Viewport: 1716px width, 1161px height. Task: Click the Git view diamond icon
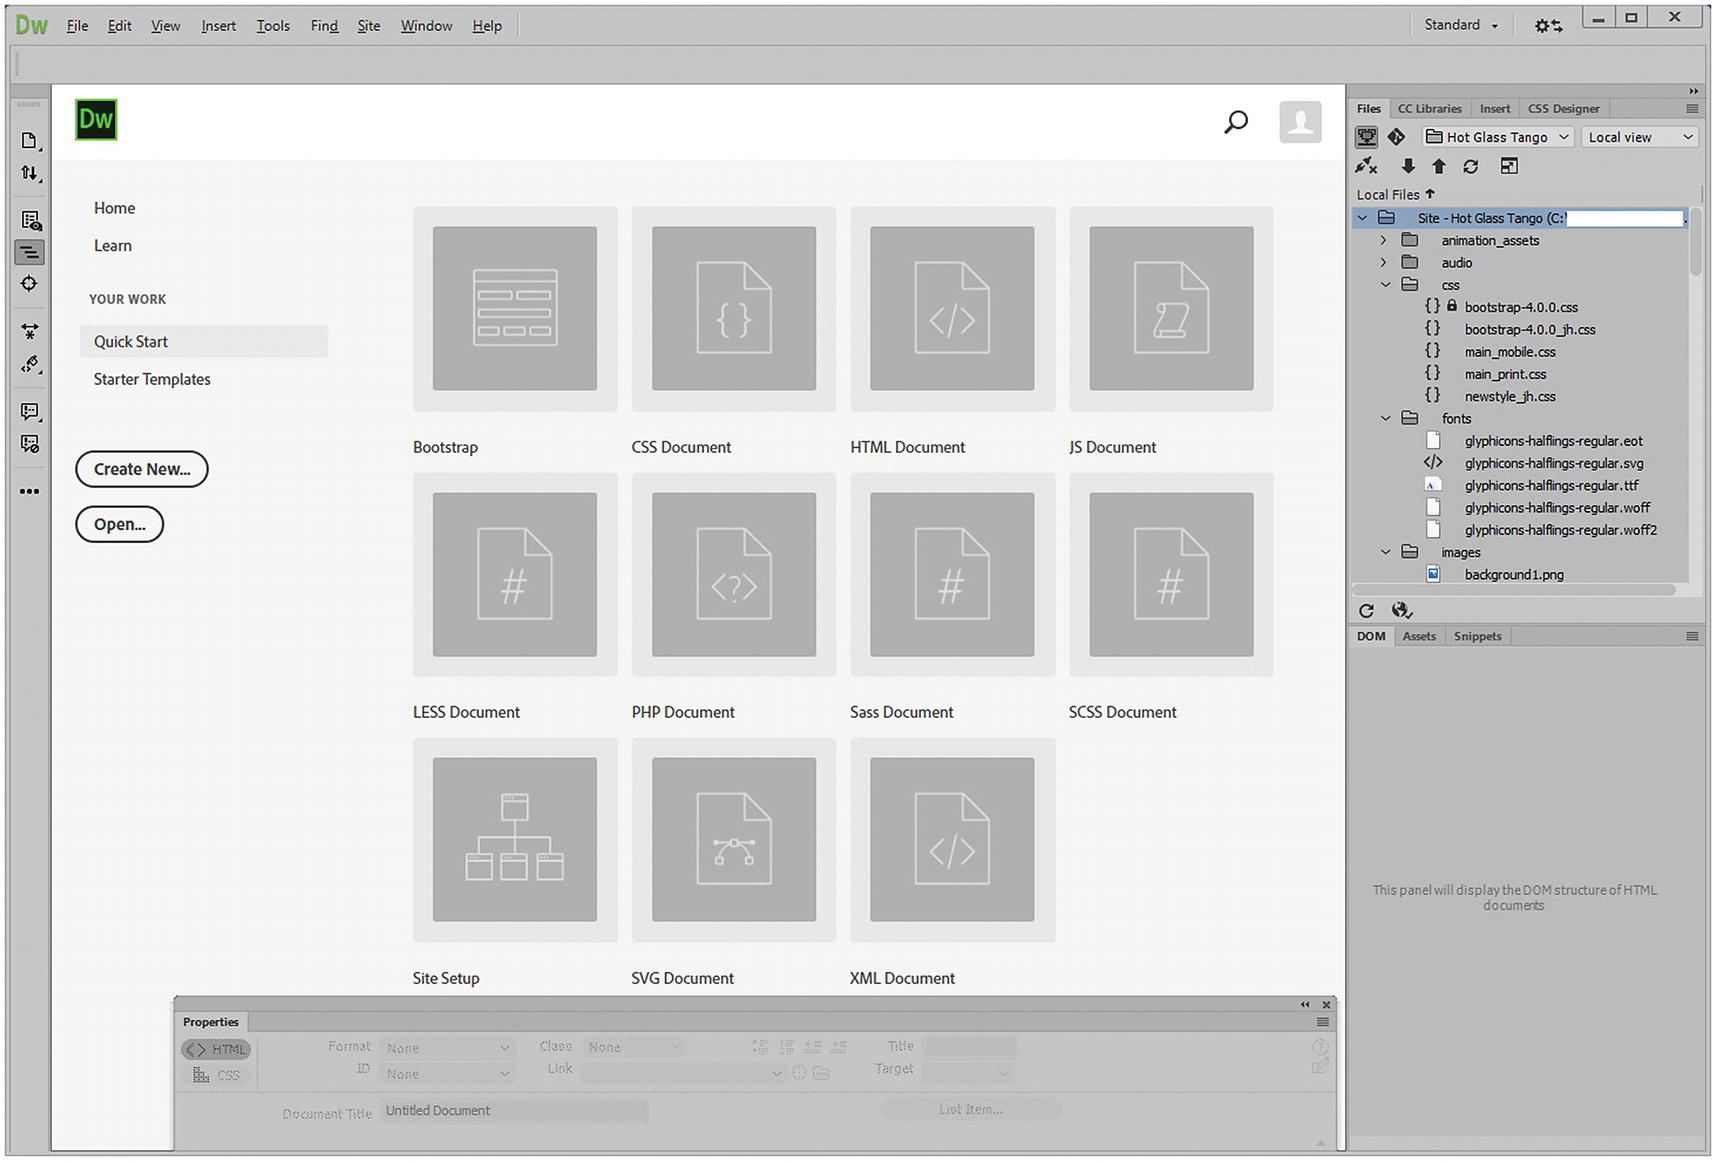tap(1397, 137)
